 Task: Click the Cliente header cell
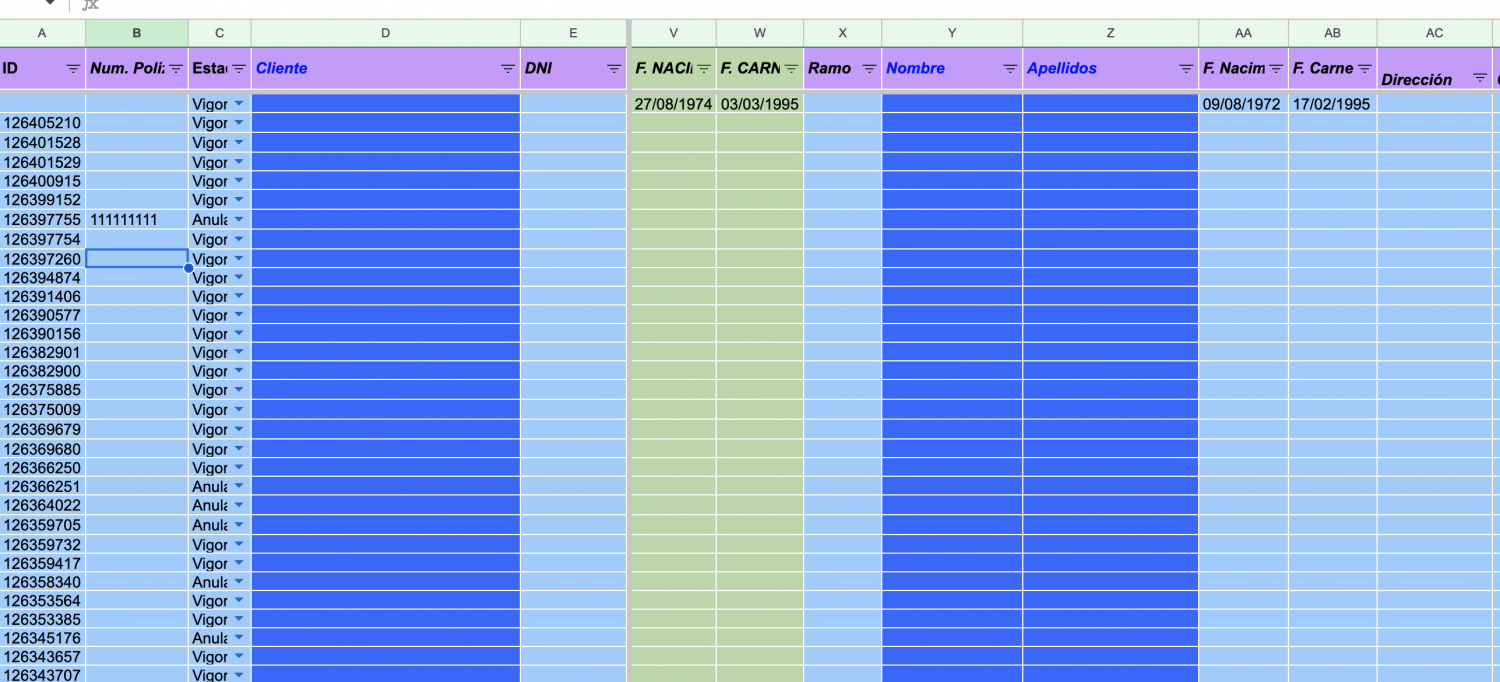(x=386, y=69)
